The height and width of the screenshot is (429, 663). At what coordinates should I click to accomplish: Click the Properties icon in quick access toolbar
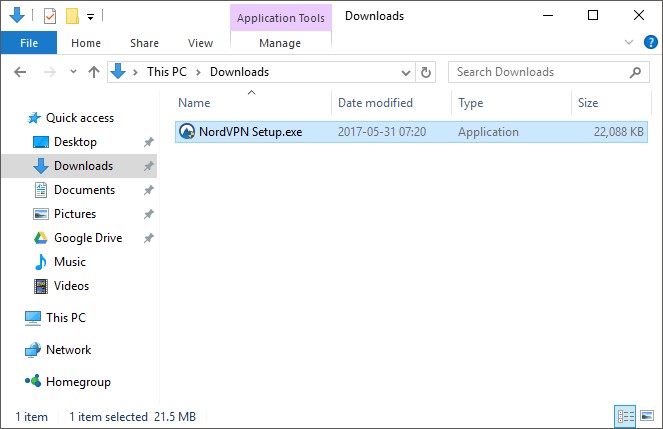pyautogui.click(x=50, y=16)
